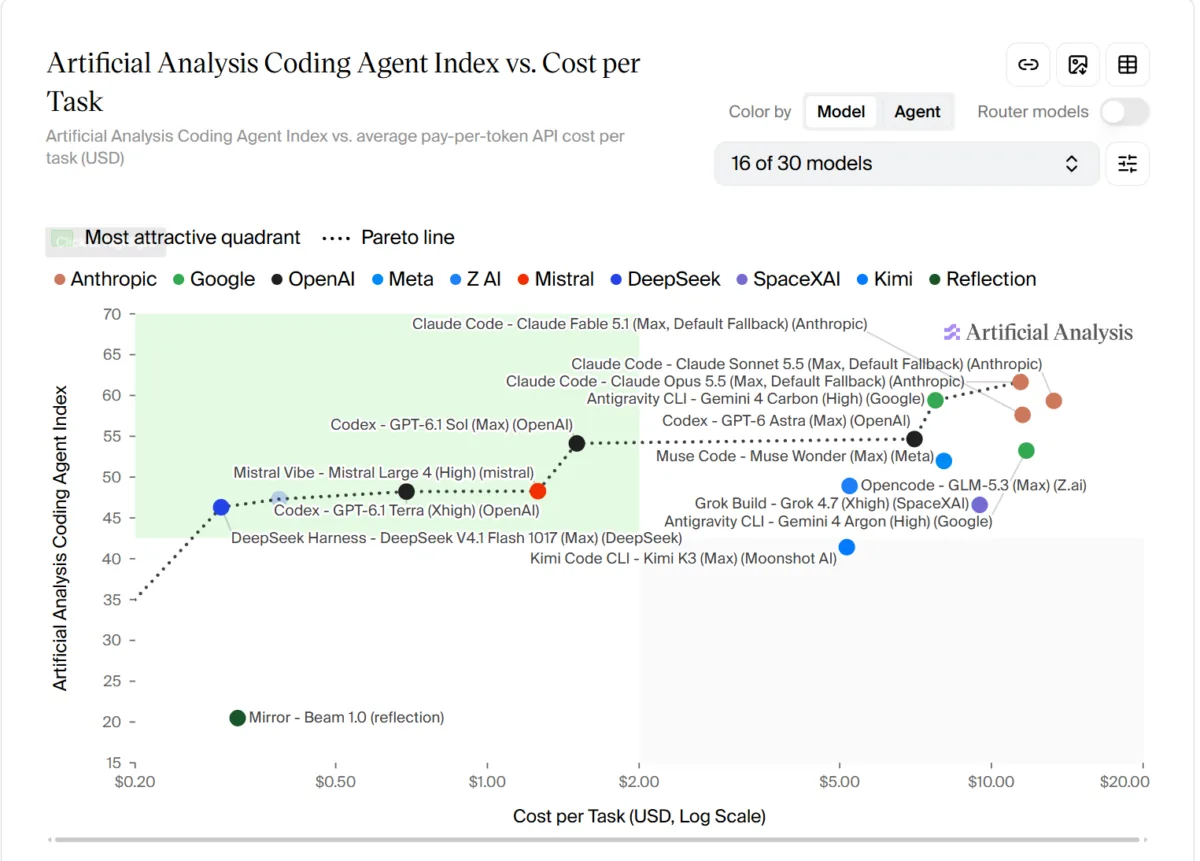Click the Grok 4.7 purple data point
Image resolution: width=1200 pixels, height=861 pixels.
[979, 505]
